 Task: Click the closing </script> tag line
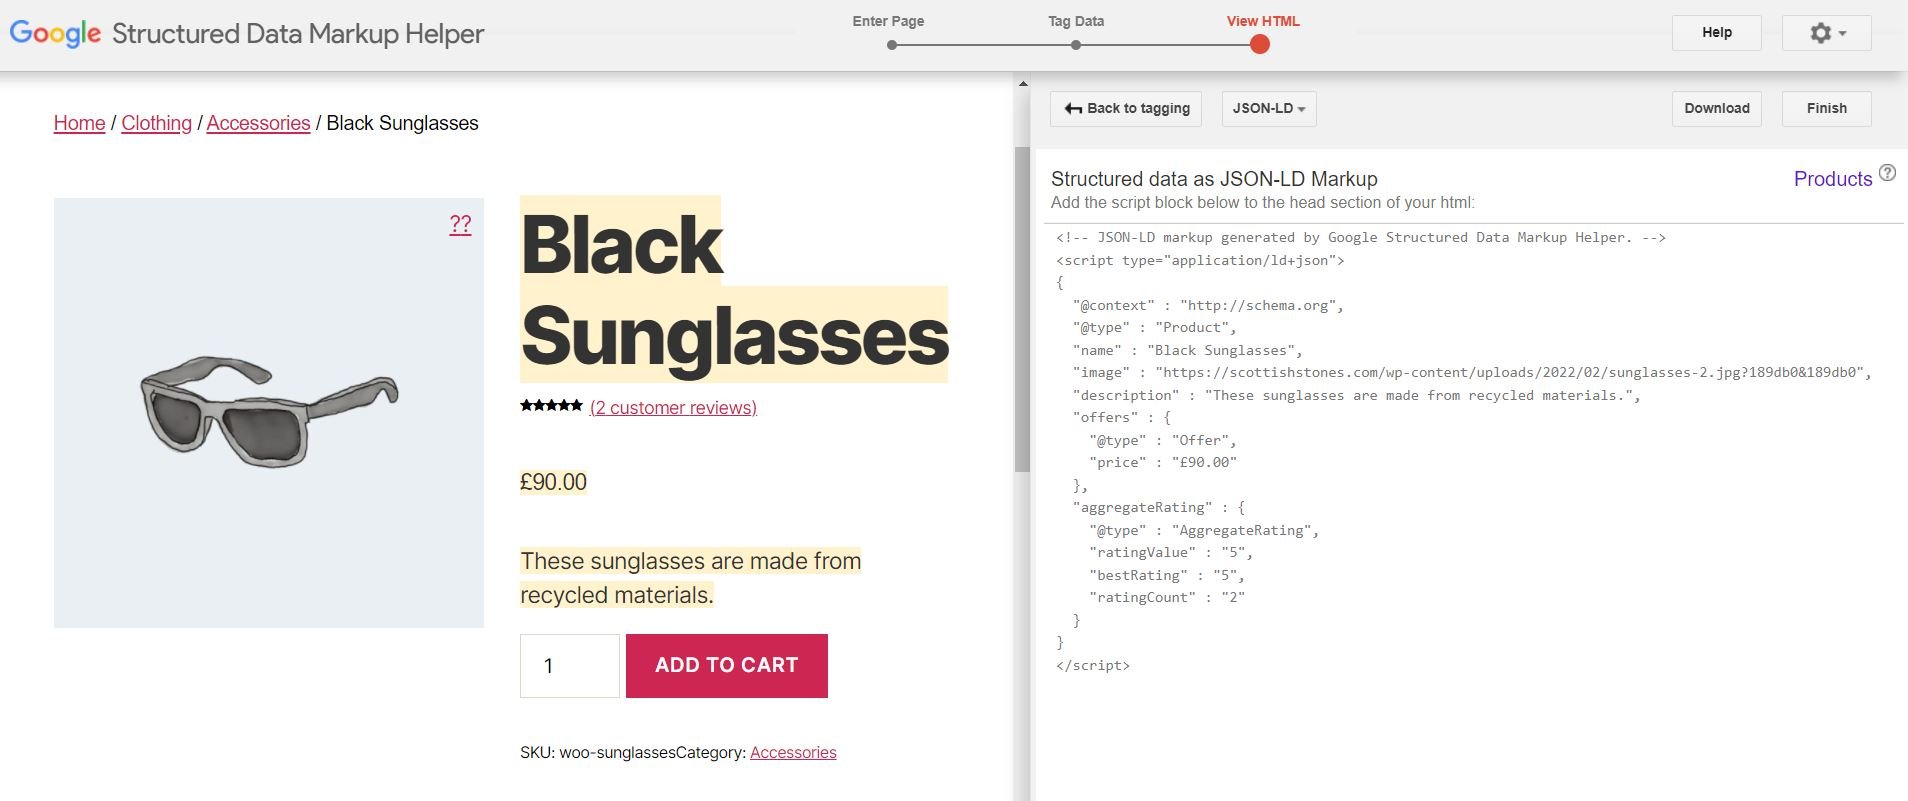point(1093,666)
